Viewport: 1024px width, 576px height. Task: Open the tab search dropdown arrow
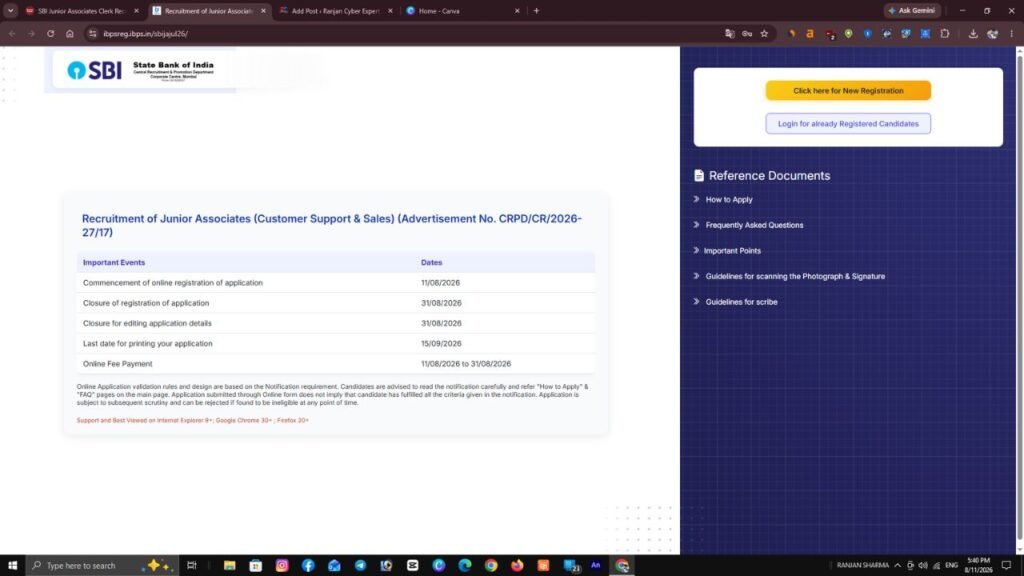point(10,10)
